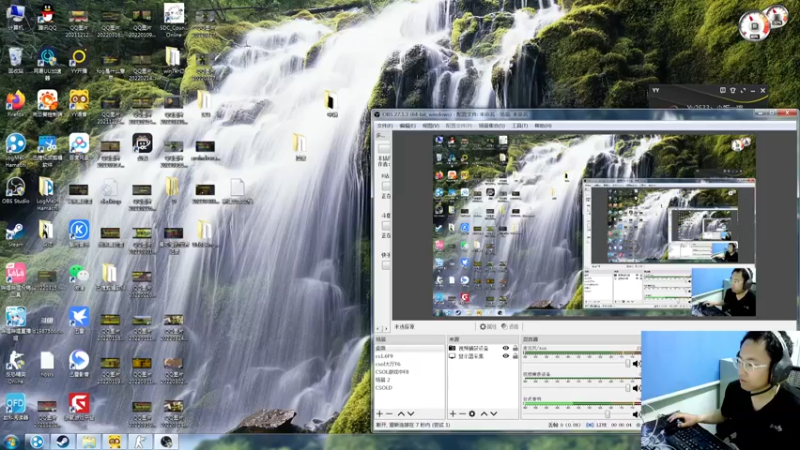Viewport: 800px width, 450px height.
Task: Move the selected source down in Sources panel
Action: coord(493,414)
